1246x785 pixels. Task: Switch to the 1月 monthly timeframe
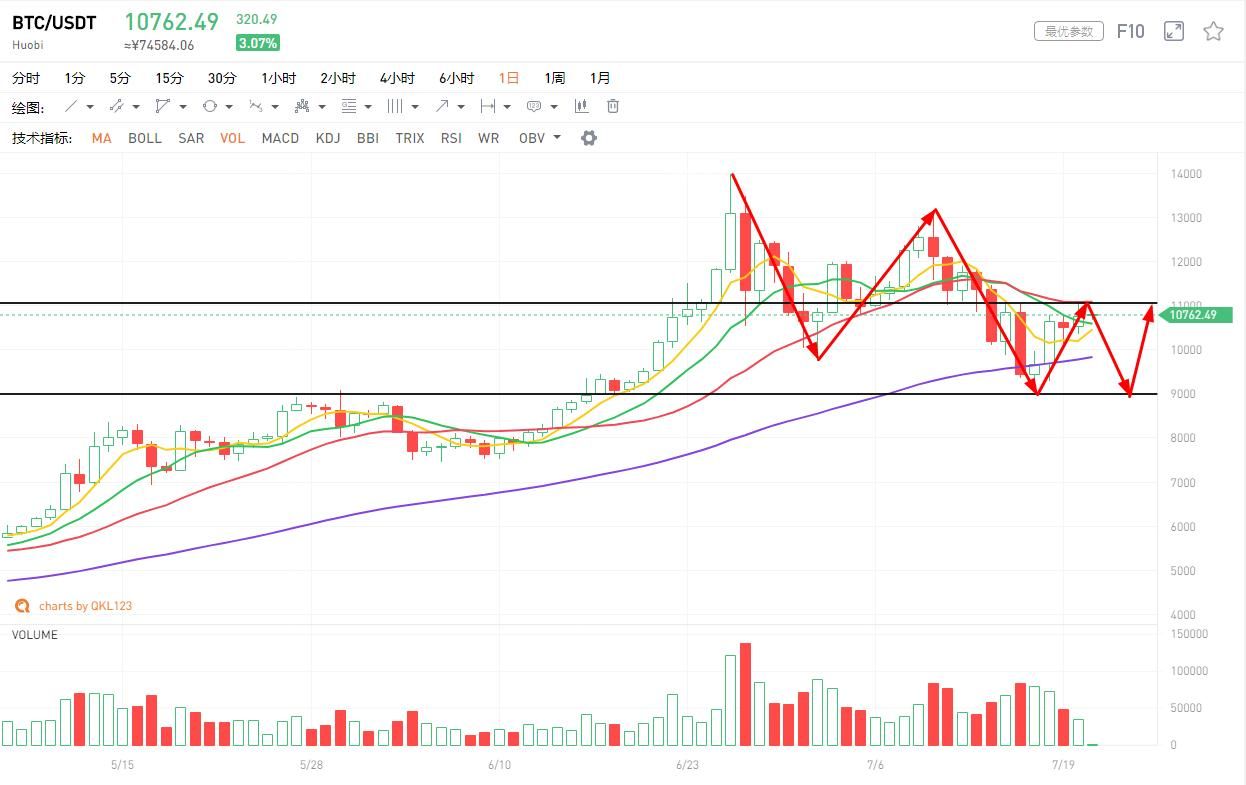pyautogui.click(x=600, y=78)
